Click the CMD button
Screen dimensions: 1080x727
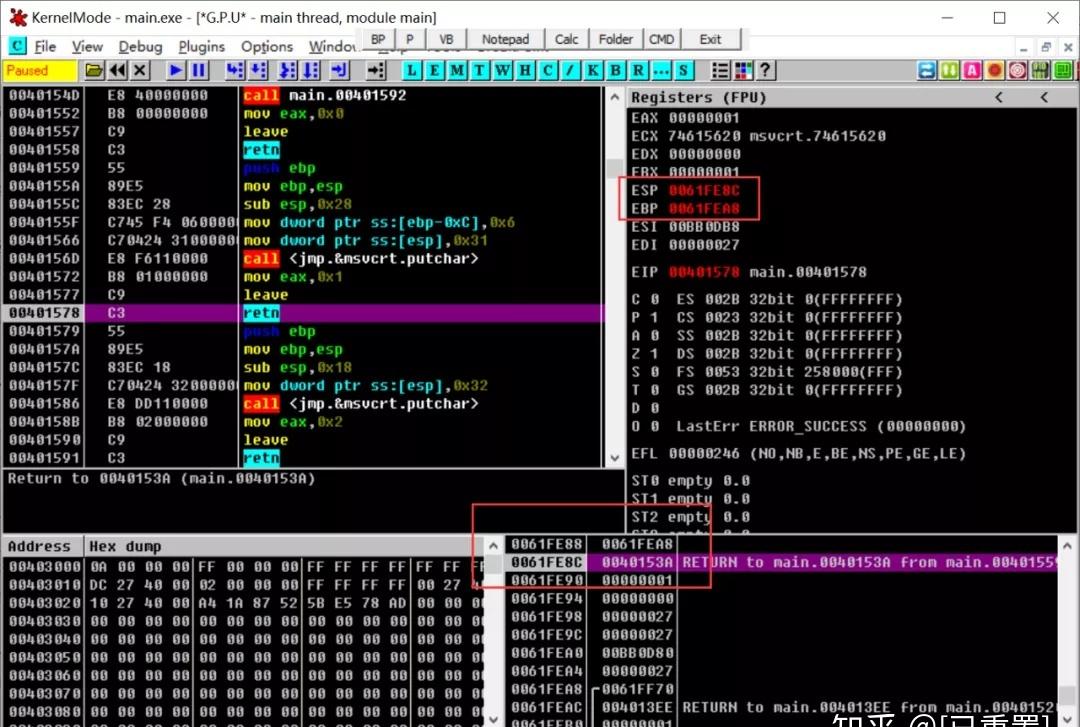click(x=662, y=39)
